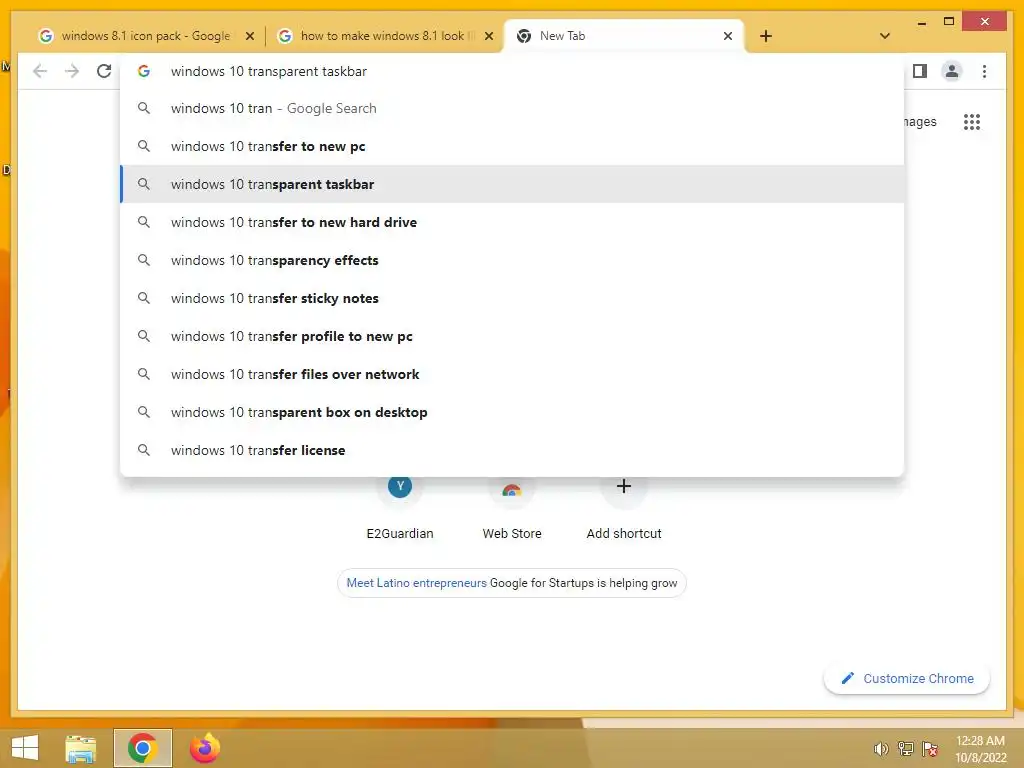The height and width of the screenshot is (768, 1024).
Task: Open the Chrome side panel
Action: pos(920,71)
